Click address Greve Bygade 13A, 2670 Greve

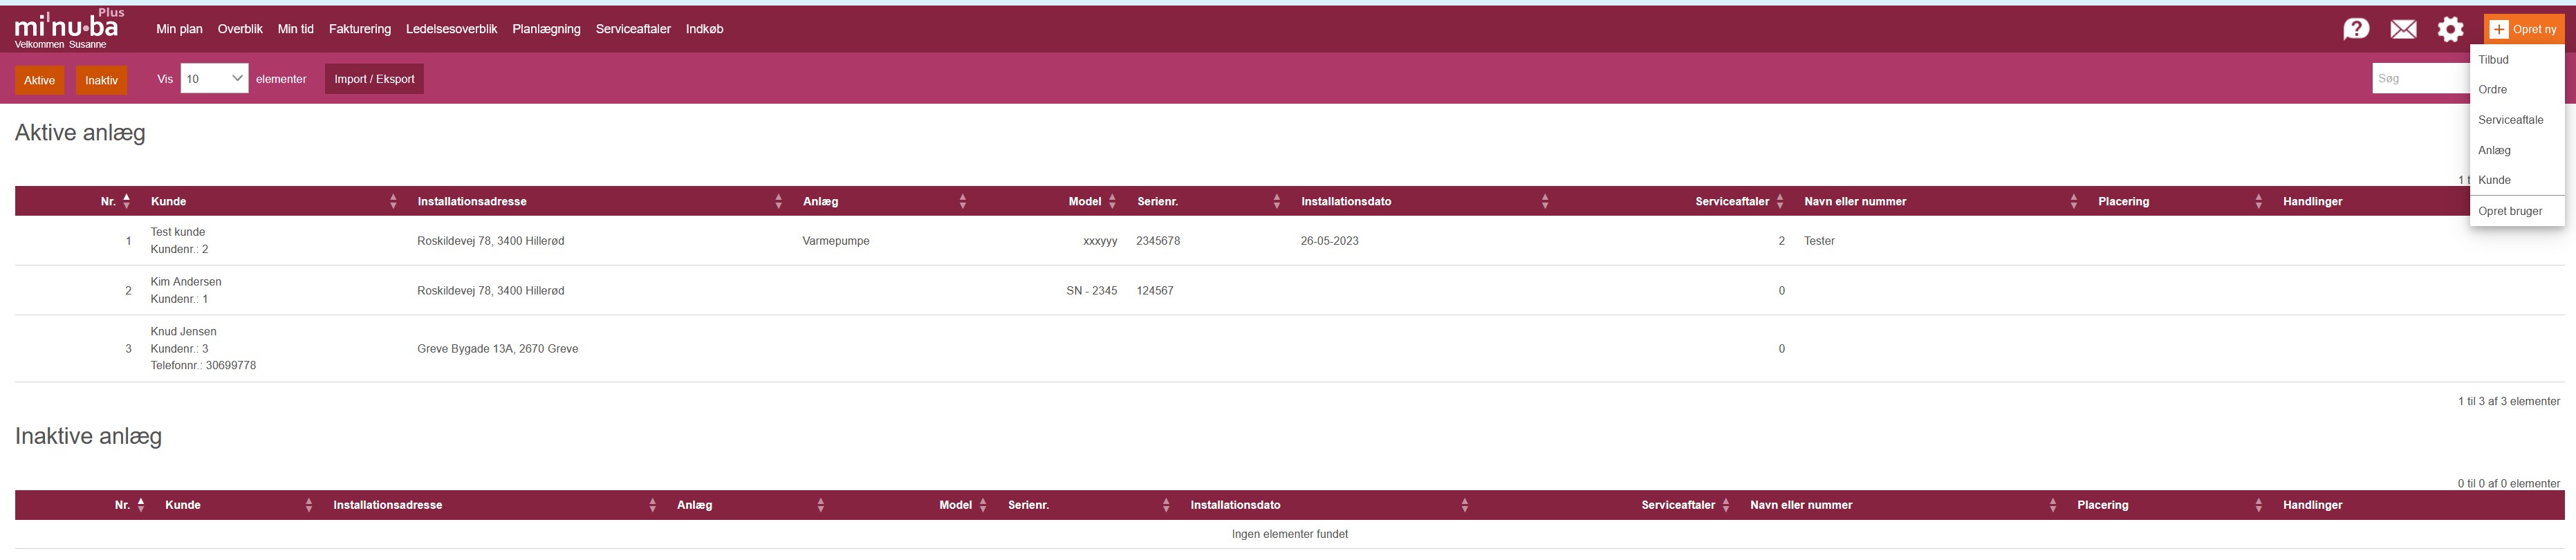(497, 349)
